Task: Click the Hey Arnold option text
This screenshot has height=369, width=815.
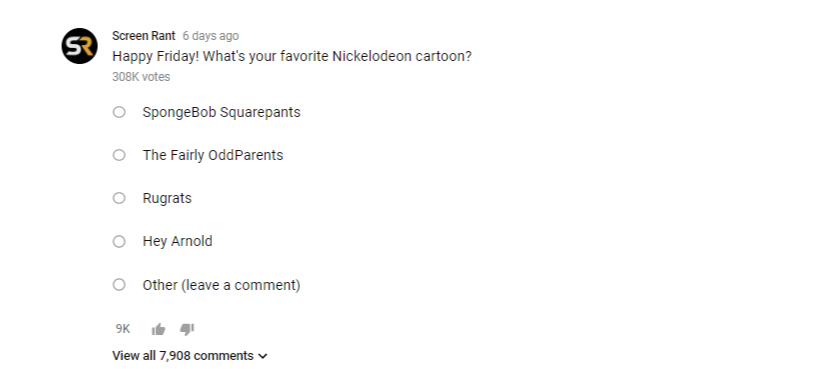Action: (x=177, y=241)
